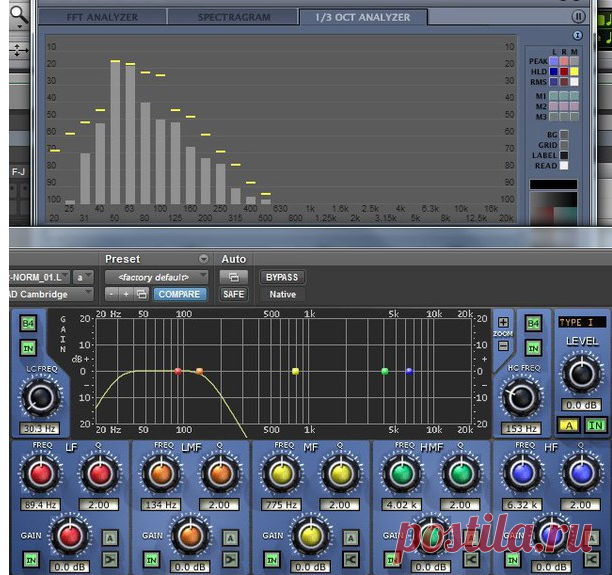Click the LC FREQ 30.3 Hz value field
This screenshot has height=575, width=612.
coord(40,428)
